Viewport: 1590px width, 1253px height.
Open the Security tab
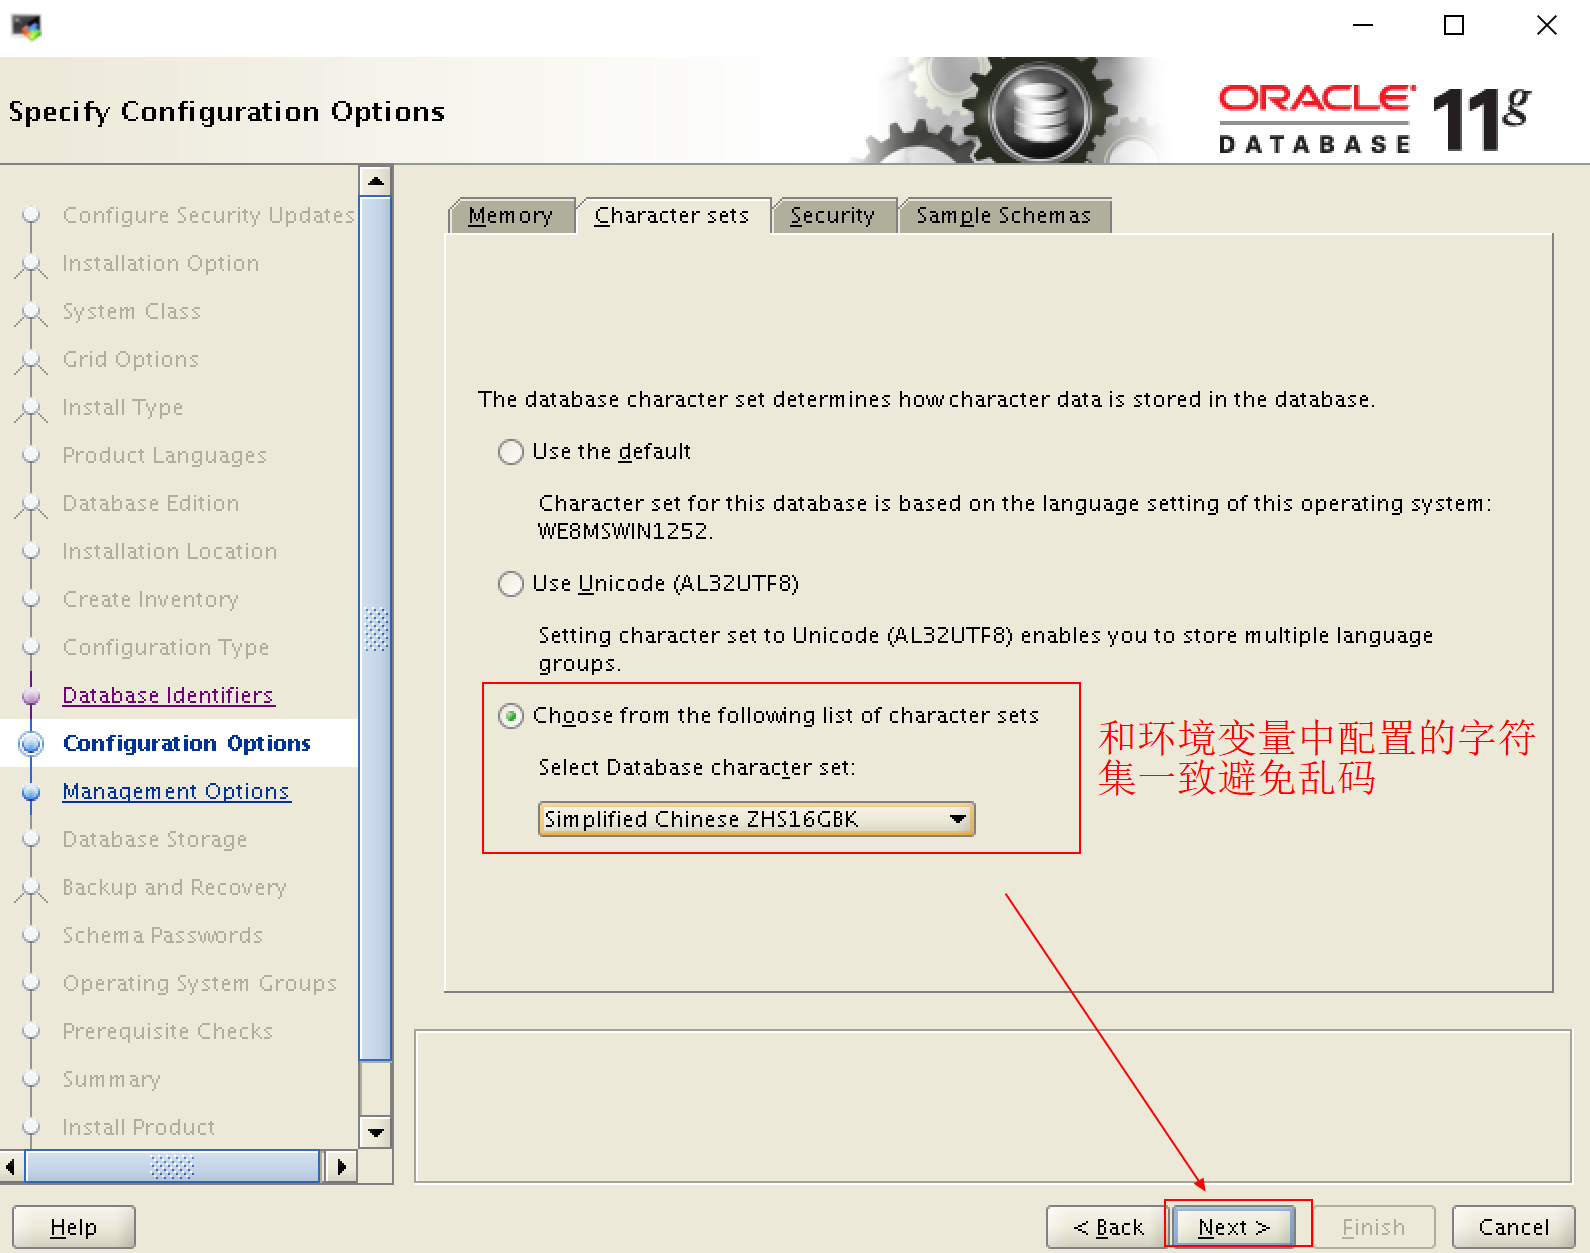click(832, 216)
